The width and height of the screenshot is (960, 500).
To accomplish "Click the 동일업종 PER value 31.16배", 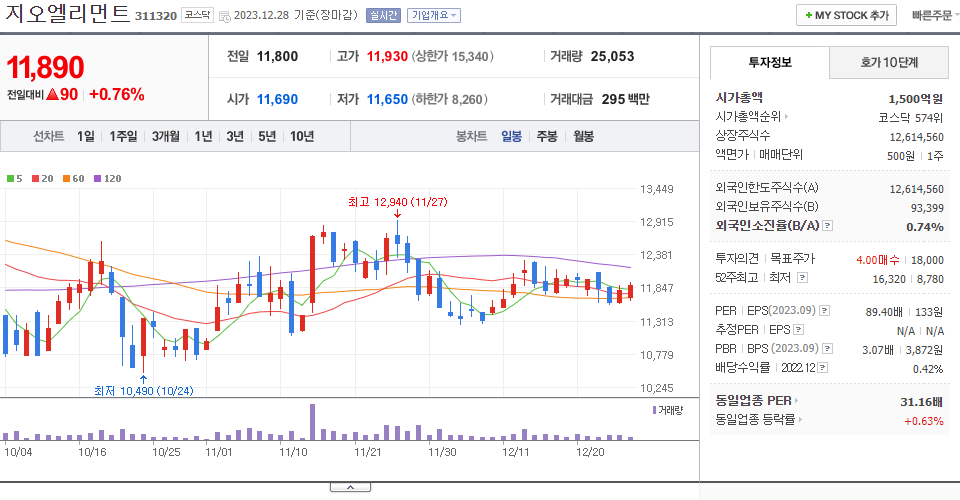I will tap(921, 402).
